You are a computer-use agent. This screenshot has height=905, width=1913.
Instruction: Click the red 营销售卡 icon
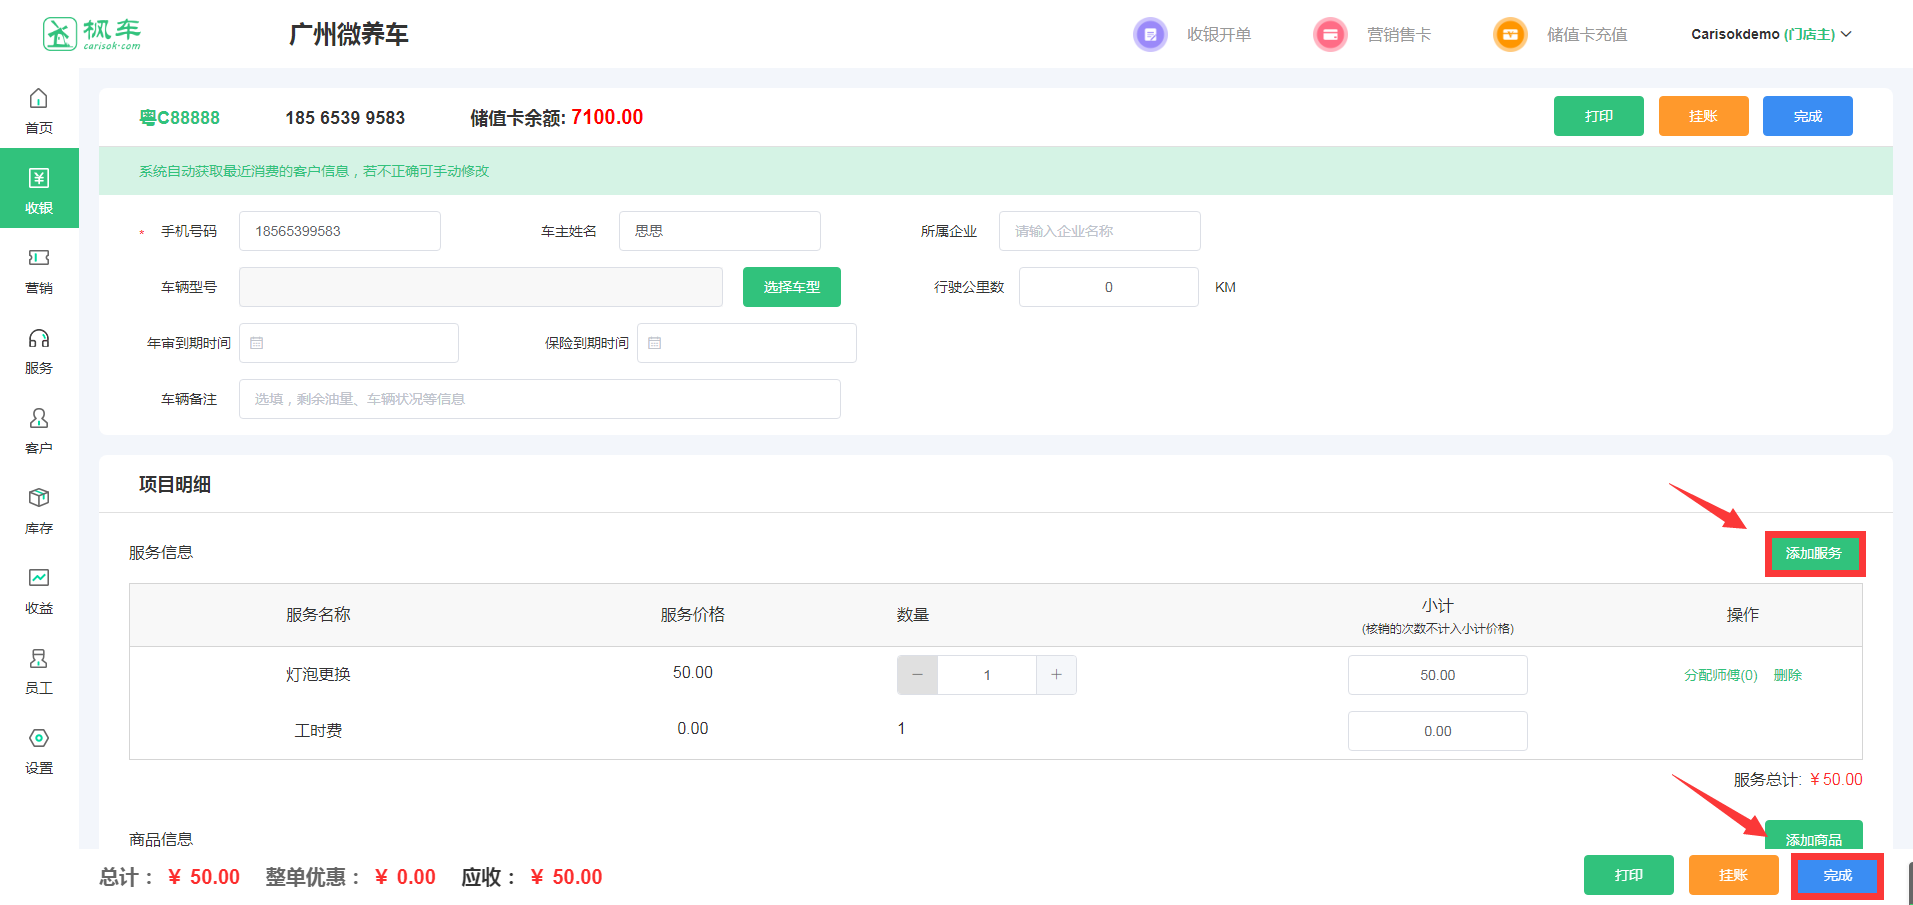pos(1330,34)
